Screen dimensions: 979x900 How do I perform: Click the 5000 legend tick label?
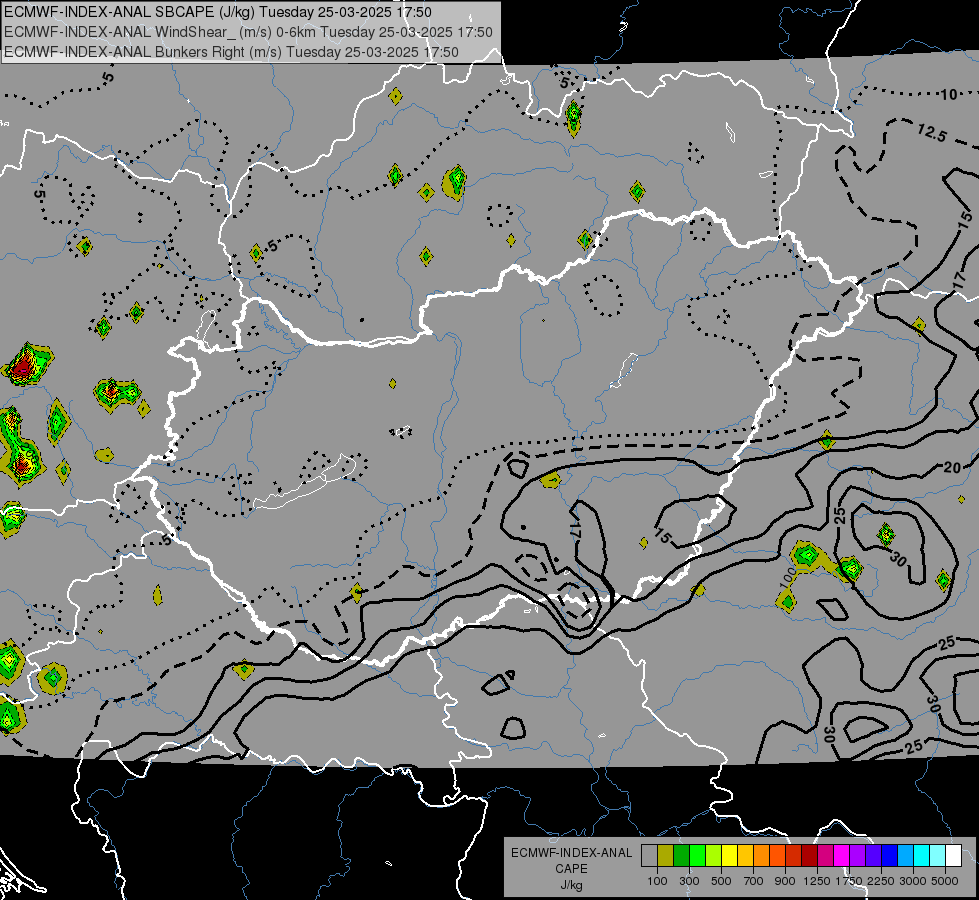[x=945, y=881]
